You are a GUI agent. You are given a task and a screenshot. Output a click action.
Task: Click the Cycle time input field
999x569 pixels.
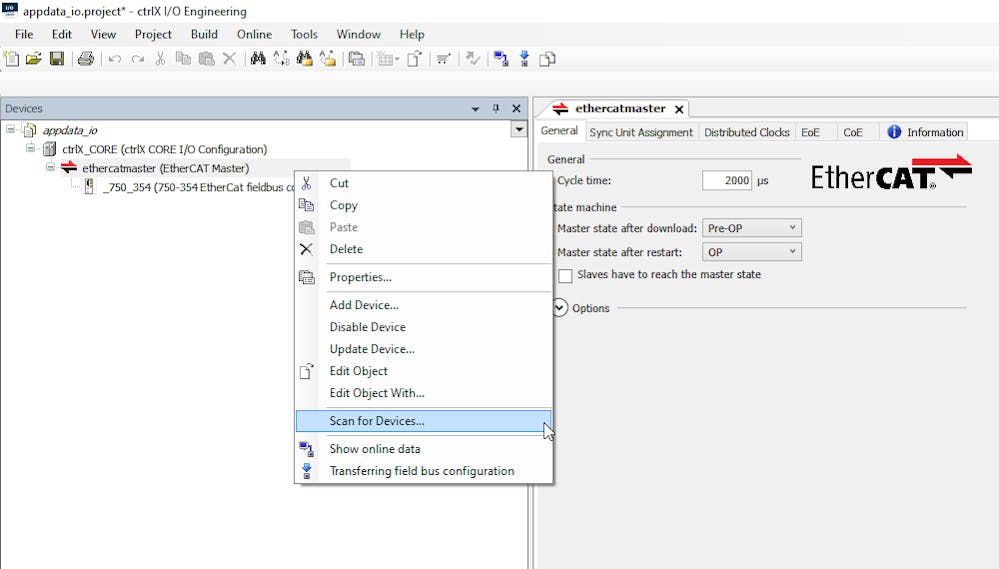[x=727, y=180]
